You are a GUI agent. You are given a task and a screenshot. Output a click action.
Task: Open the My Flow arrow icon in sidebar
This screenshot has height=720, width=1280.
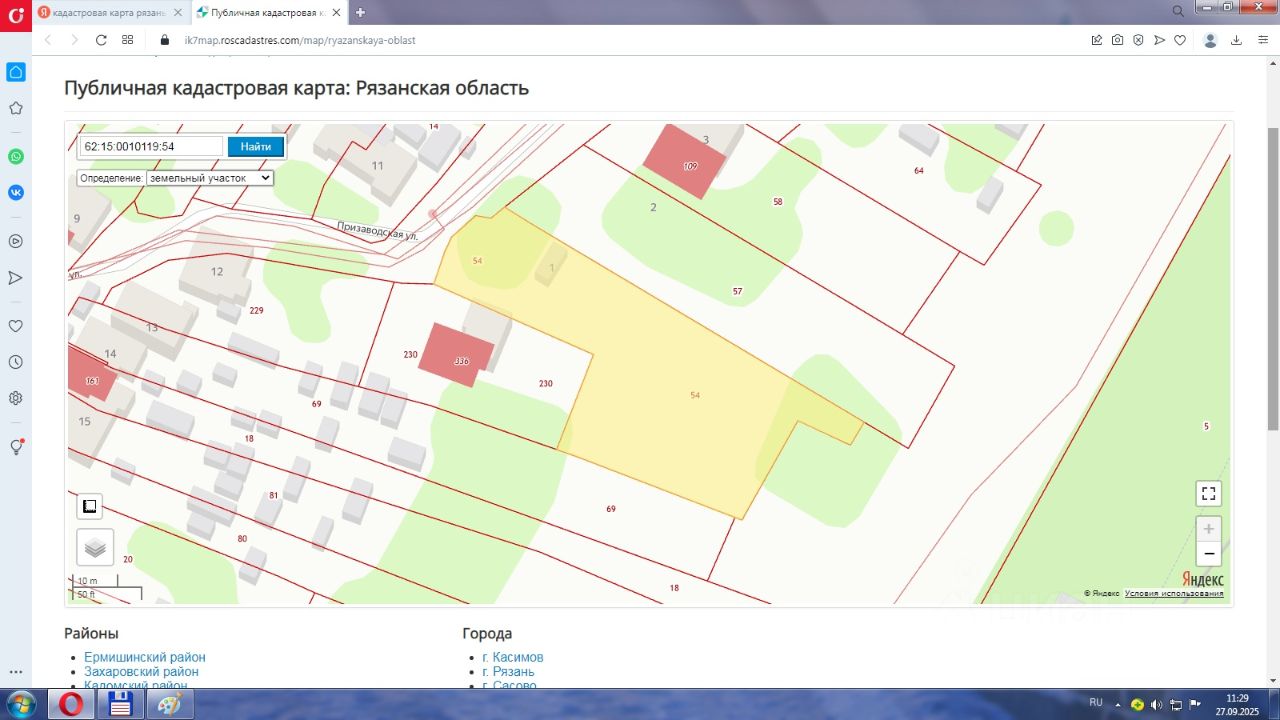(16, 277)
